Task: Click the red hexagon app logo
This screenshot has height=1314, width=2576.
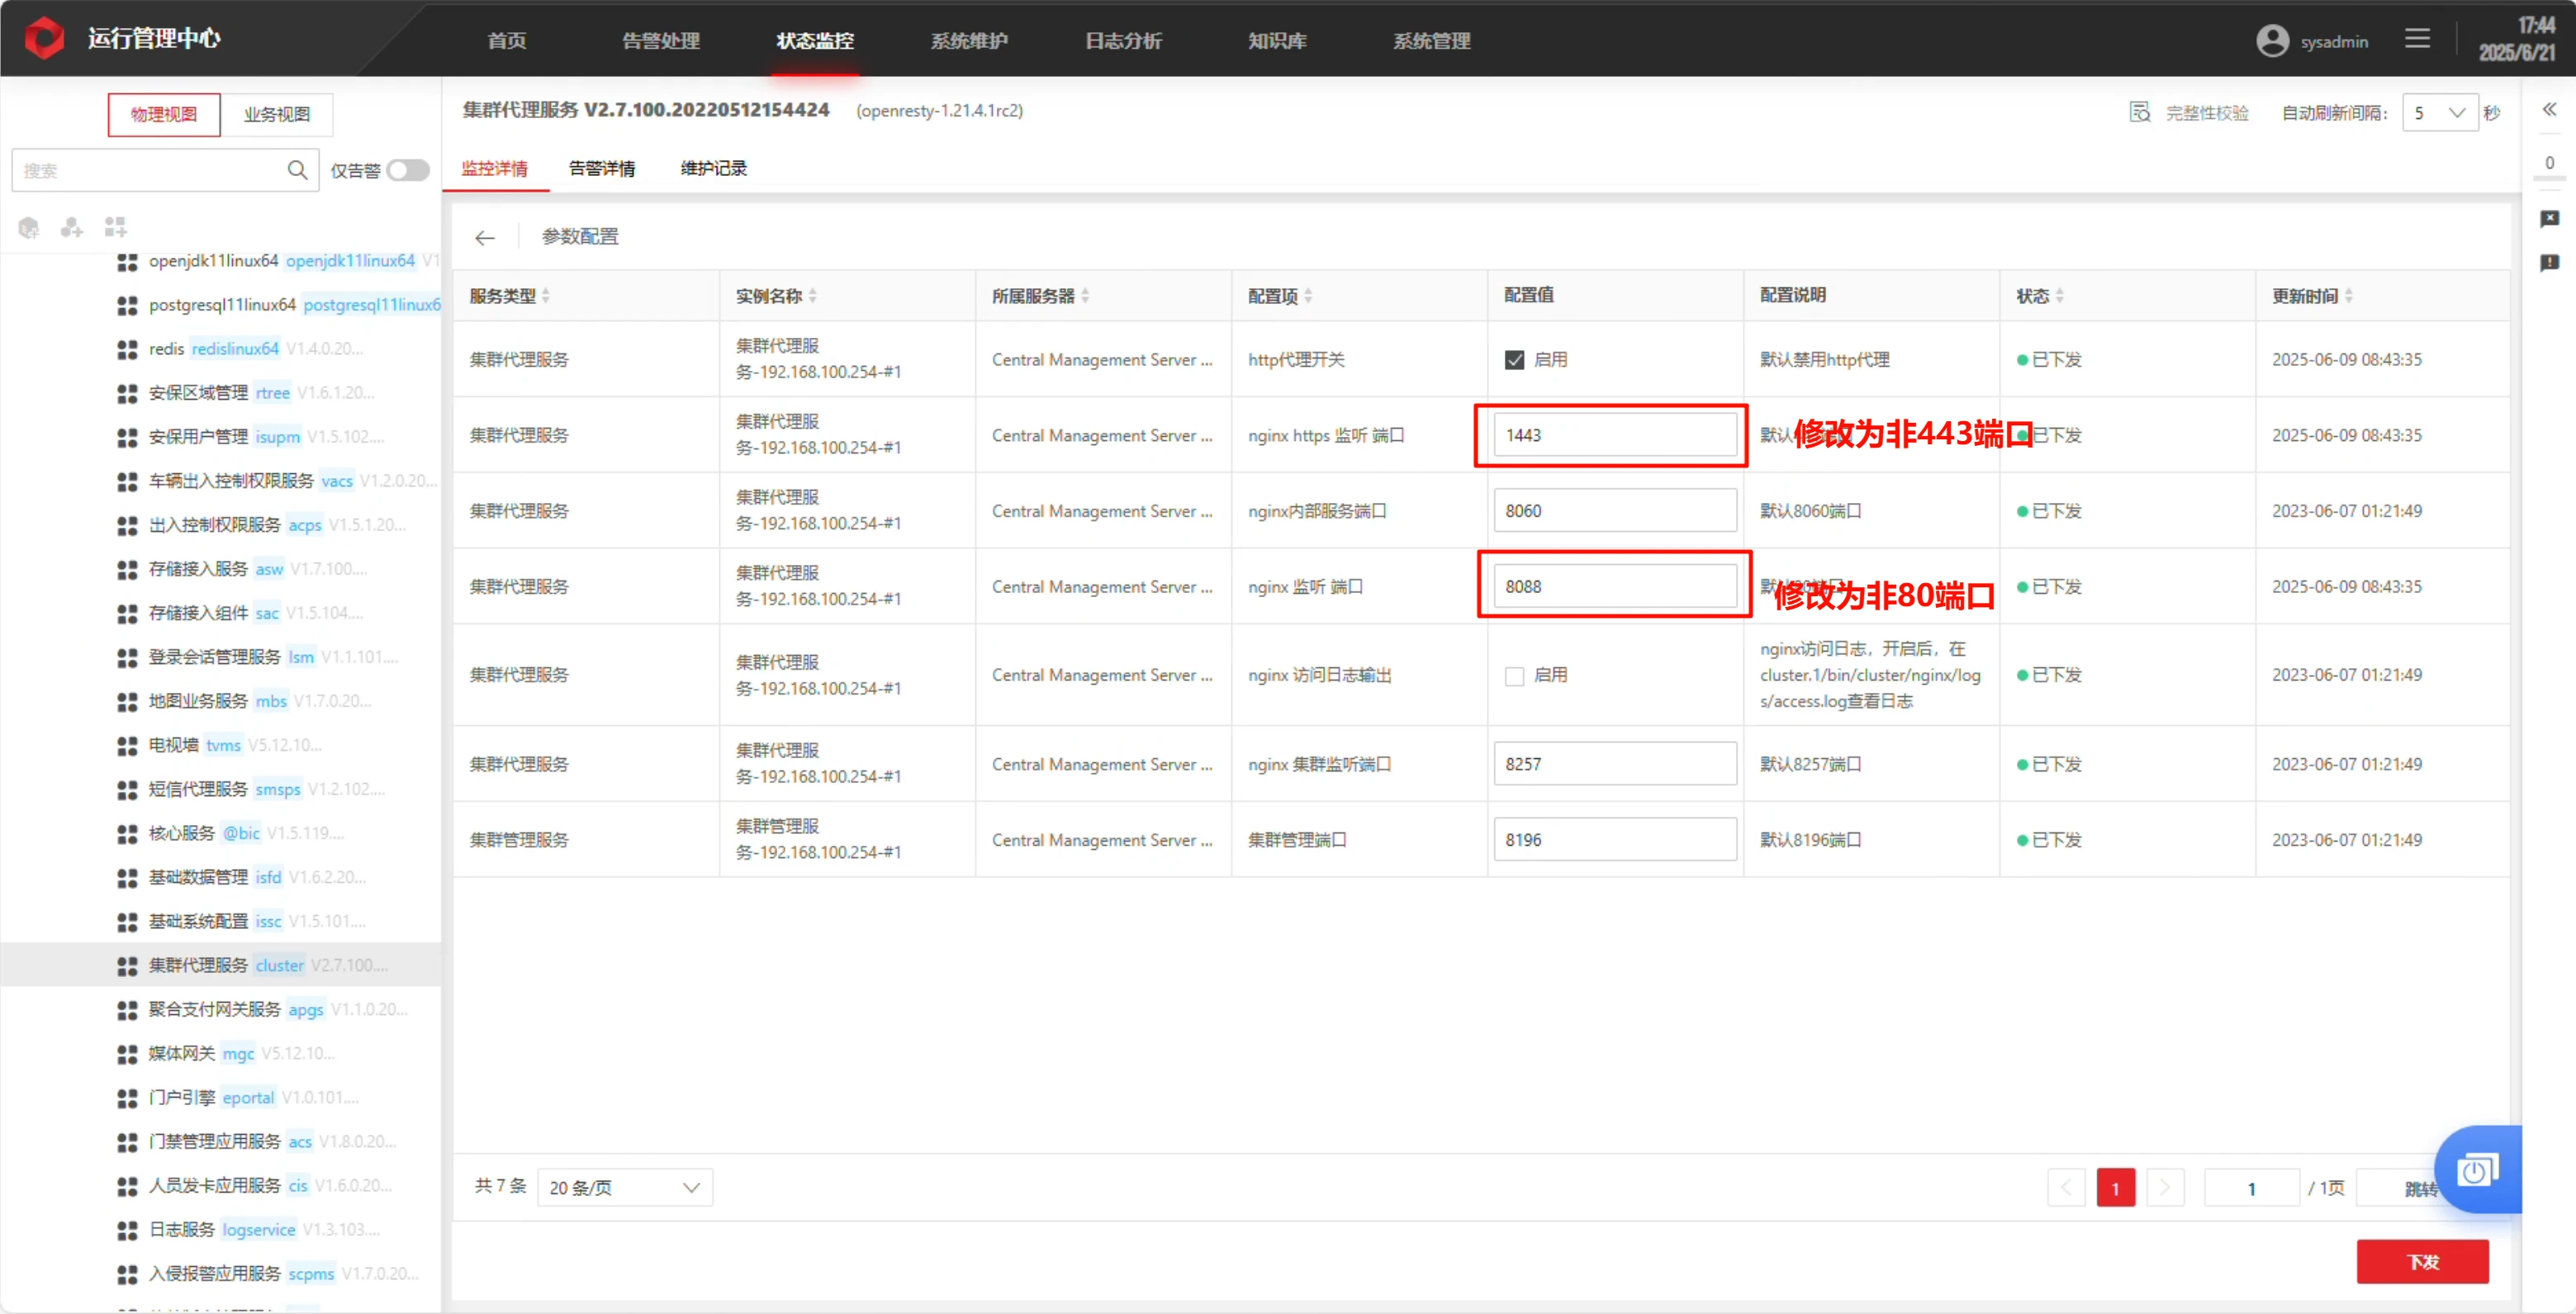Action: click(44, 38)
